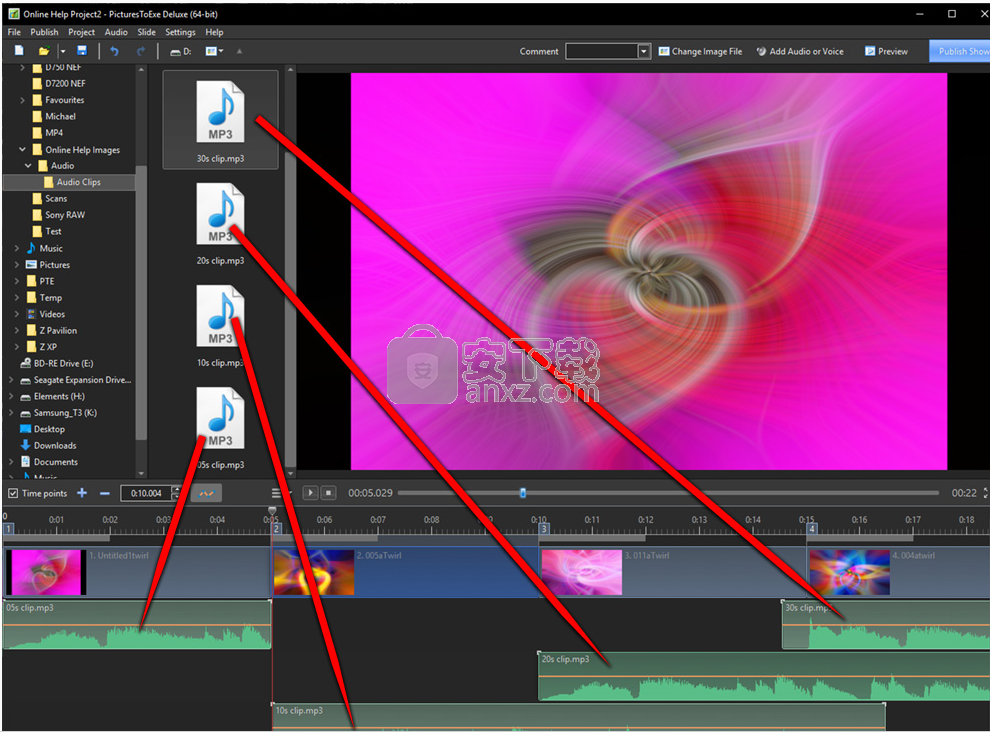The width and height of the screenshot is (990, 732).
Task: Select the 20s clip.mp3 audio track
Action: point(764,676)
